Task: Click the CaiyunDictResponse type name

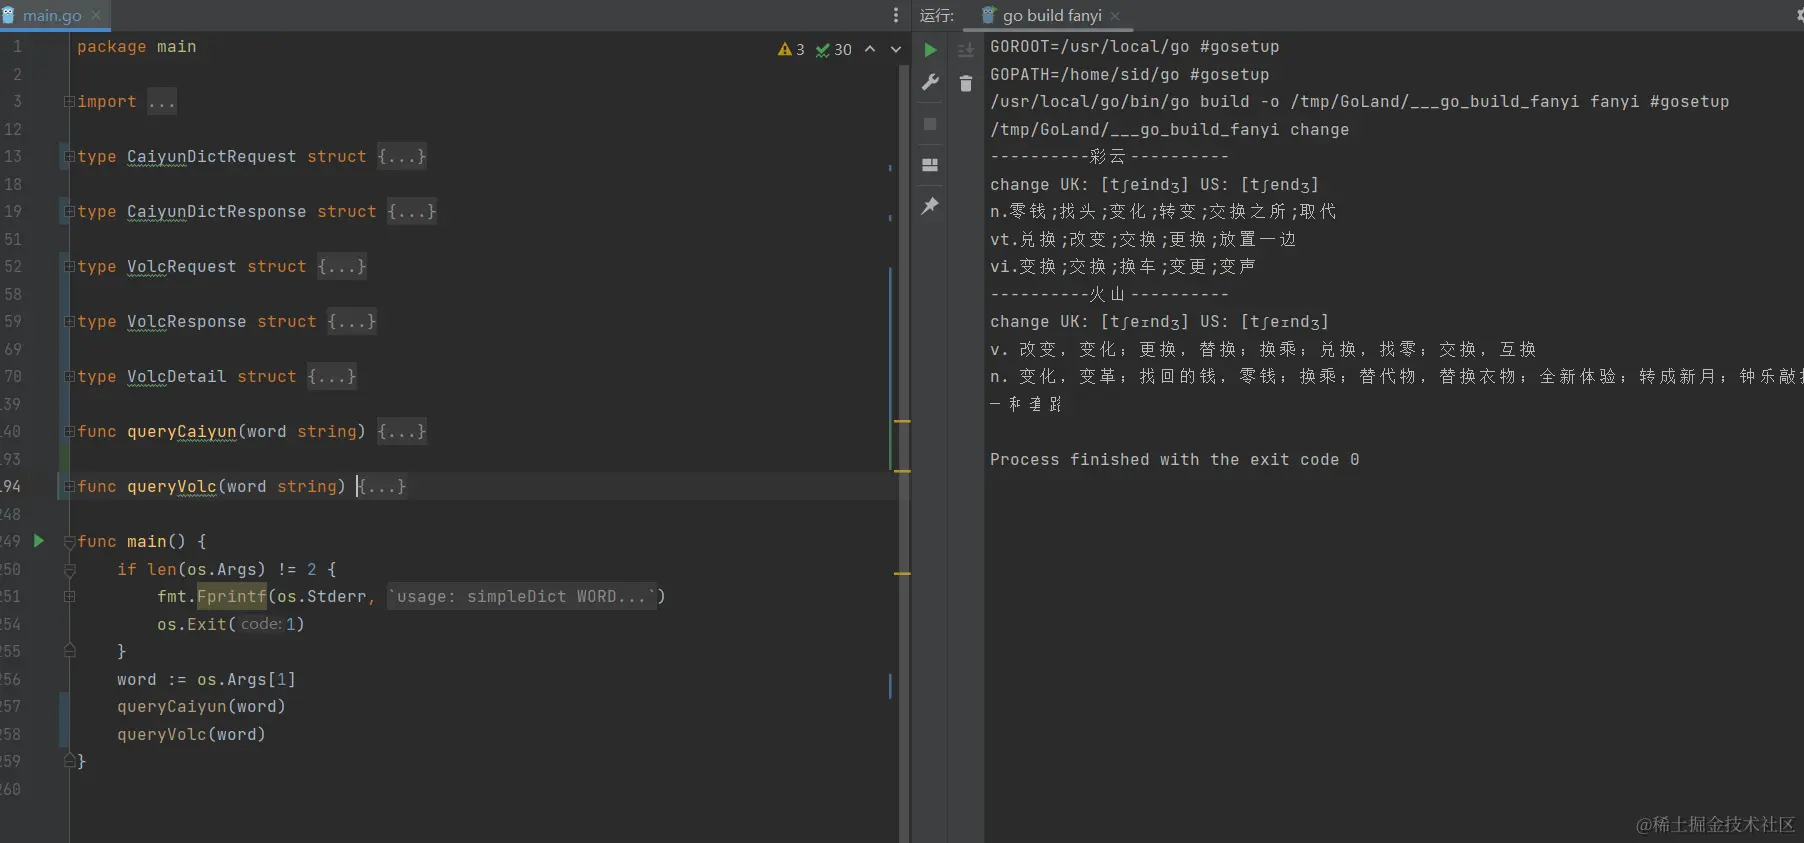Action: [x=216, y=212]
